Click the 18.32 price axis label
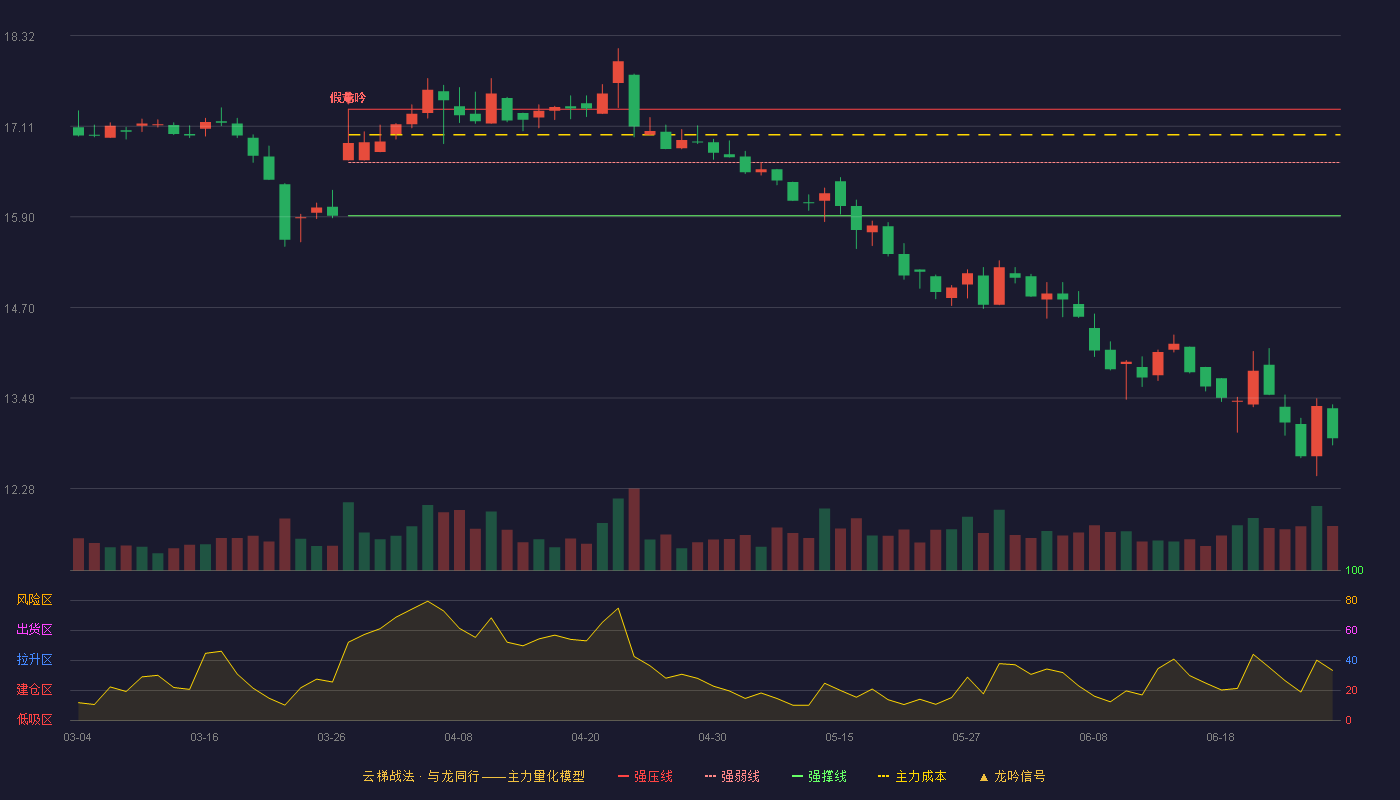Viewport: 1400px width, 800px height. [x=19, y=37]
